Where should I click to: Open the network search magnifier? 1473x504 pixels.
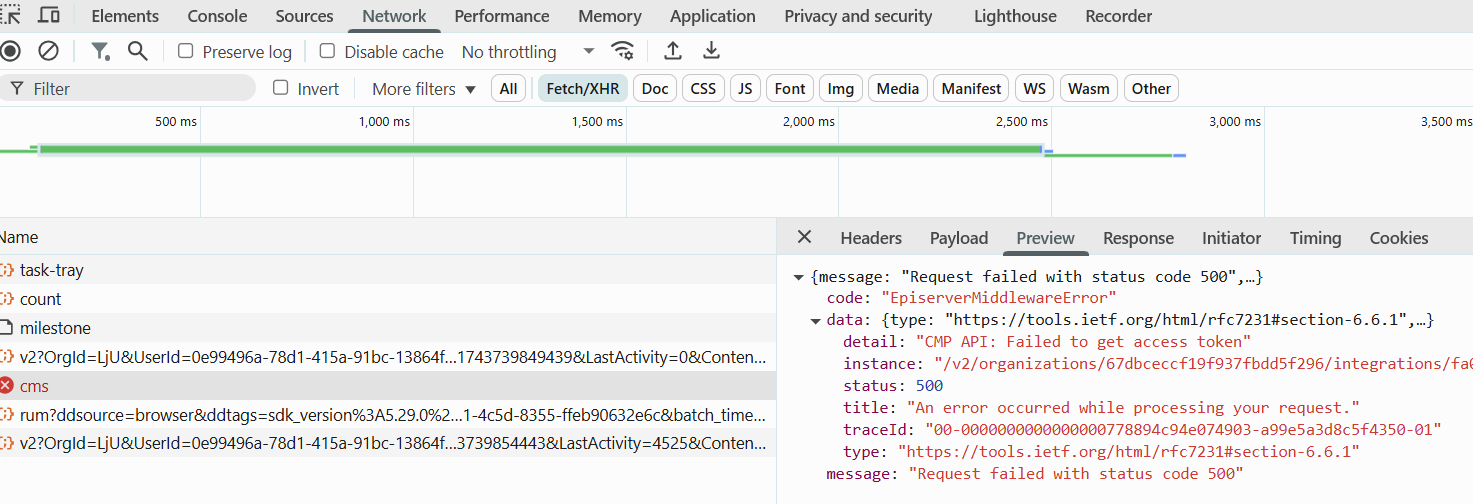point(138,51)
